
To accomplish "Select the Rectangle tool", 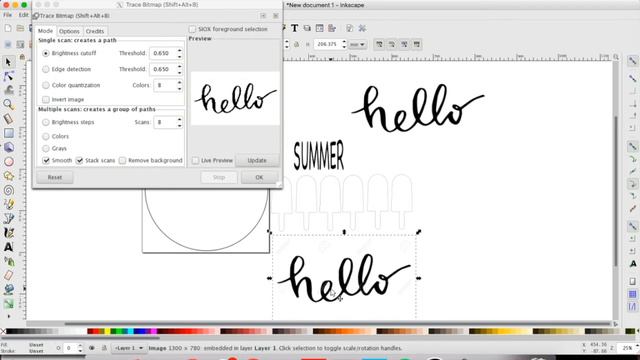I will click(8, 133).
